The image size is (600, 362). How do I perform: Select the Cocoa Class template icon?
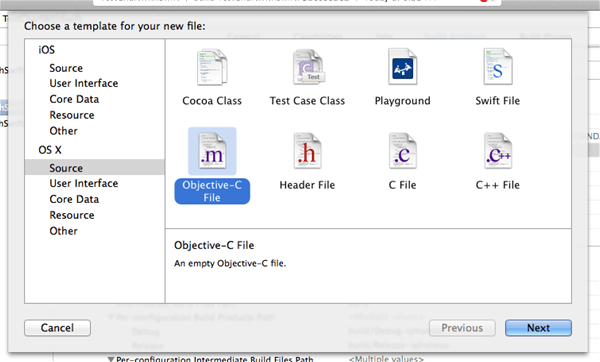pos(212,67)
